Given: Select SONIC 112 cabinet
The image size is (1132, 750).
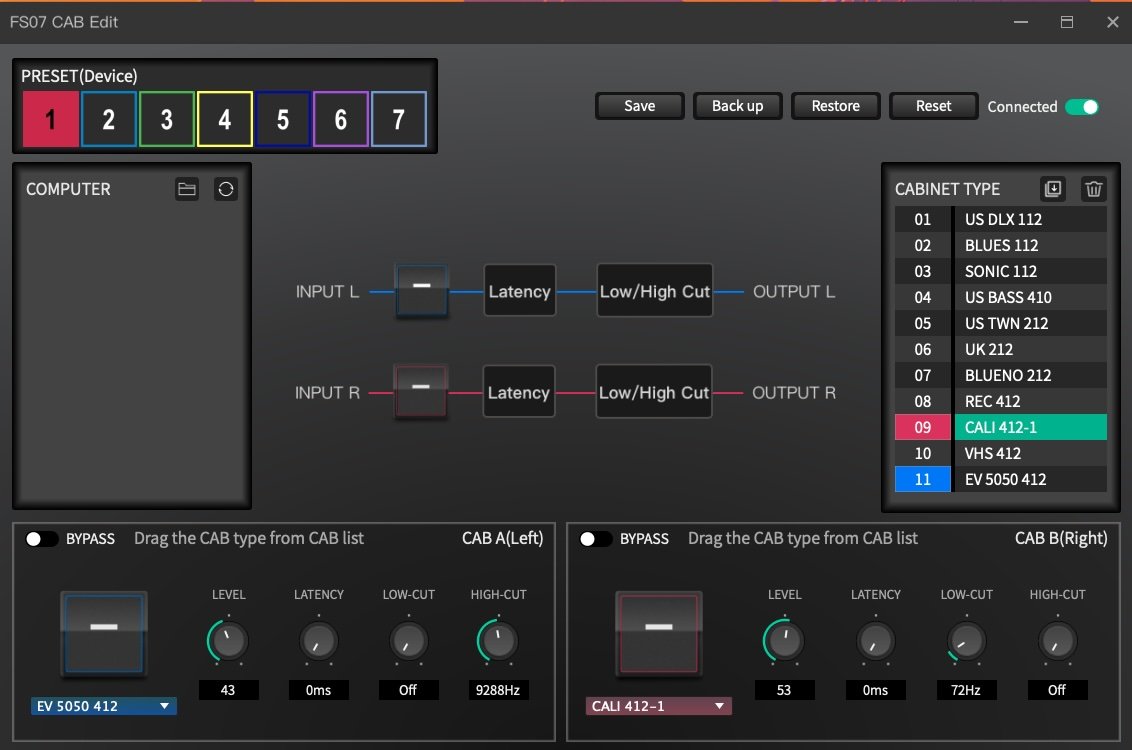Looking at the screenshot, I should [x=1001, y=271].
